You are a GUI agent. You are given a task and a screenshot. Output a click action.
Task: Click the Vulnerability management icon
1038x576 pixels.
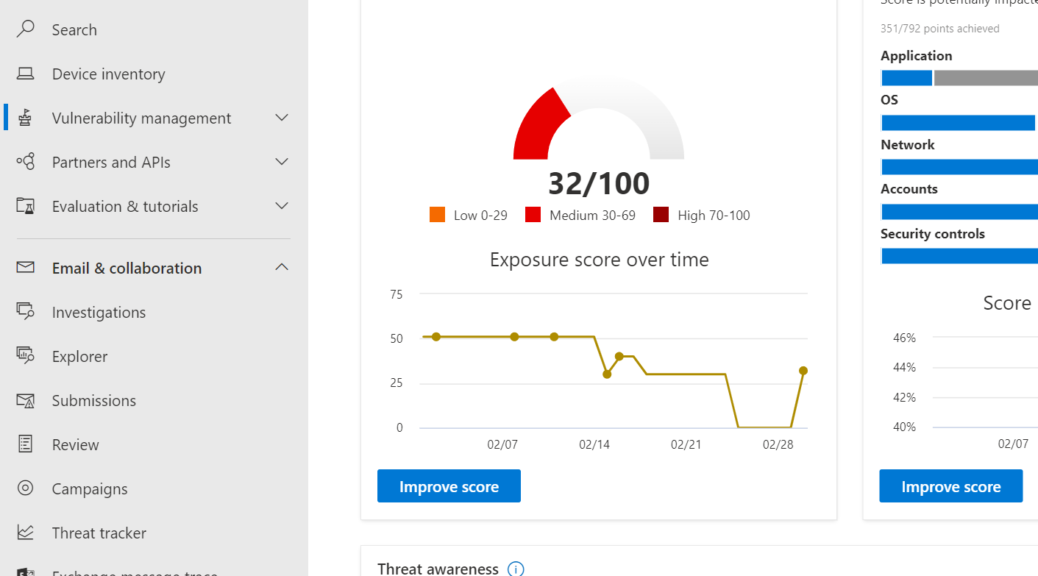(25, 118)
